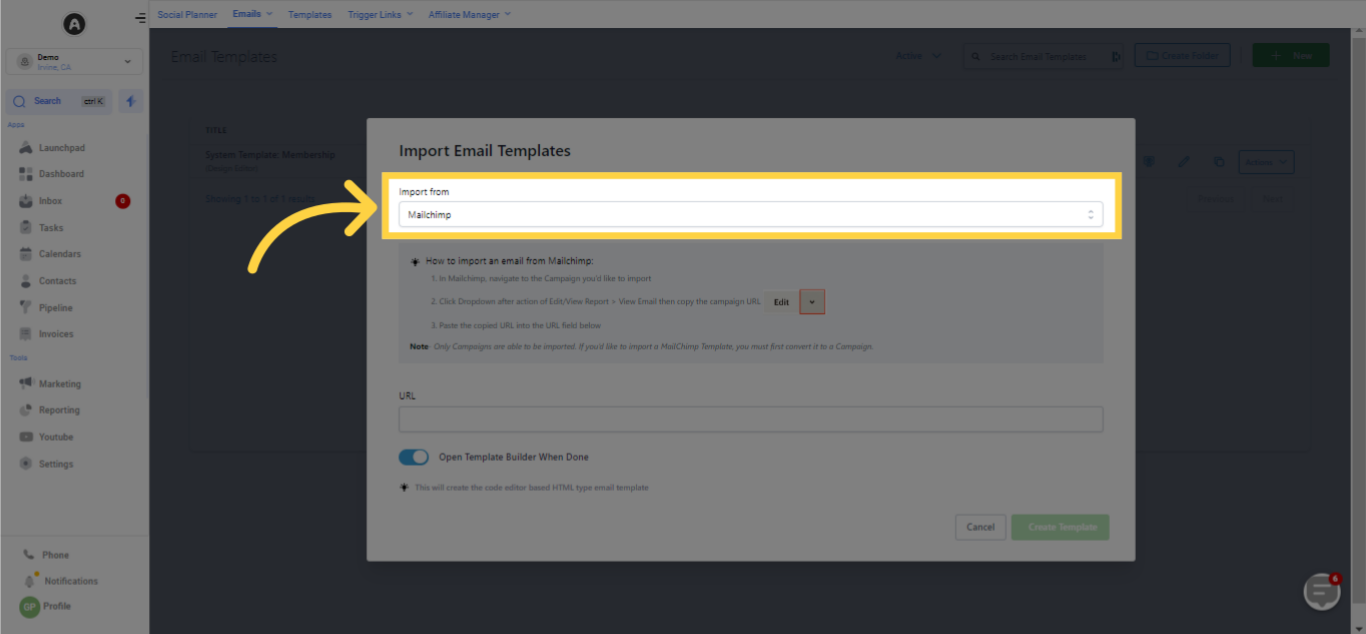Open the Active status filter dropdown
Screen dimensions: 1366x634
(918, 56)
